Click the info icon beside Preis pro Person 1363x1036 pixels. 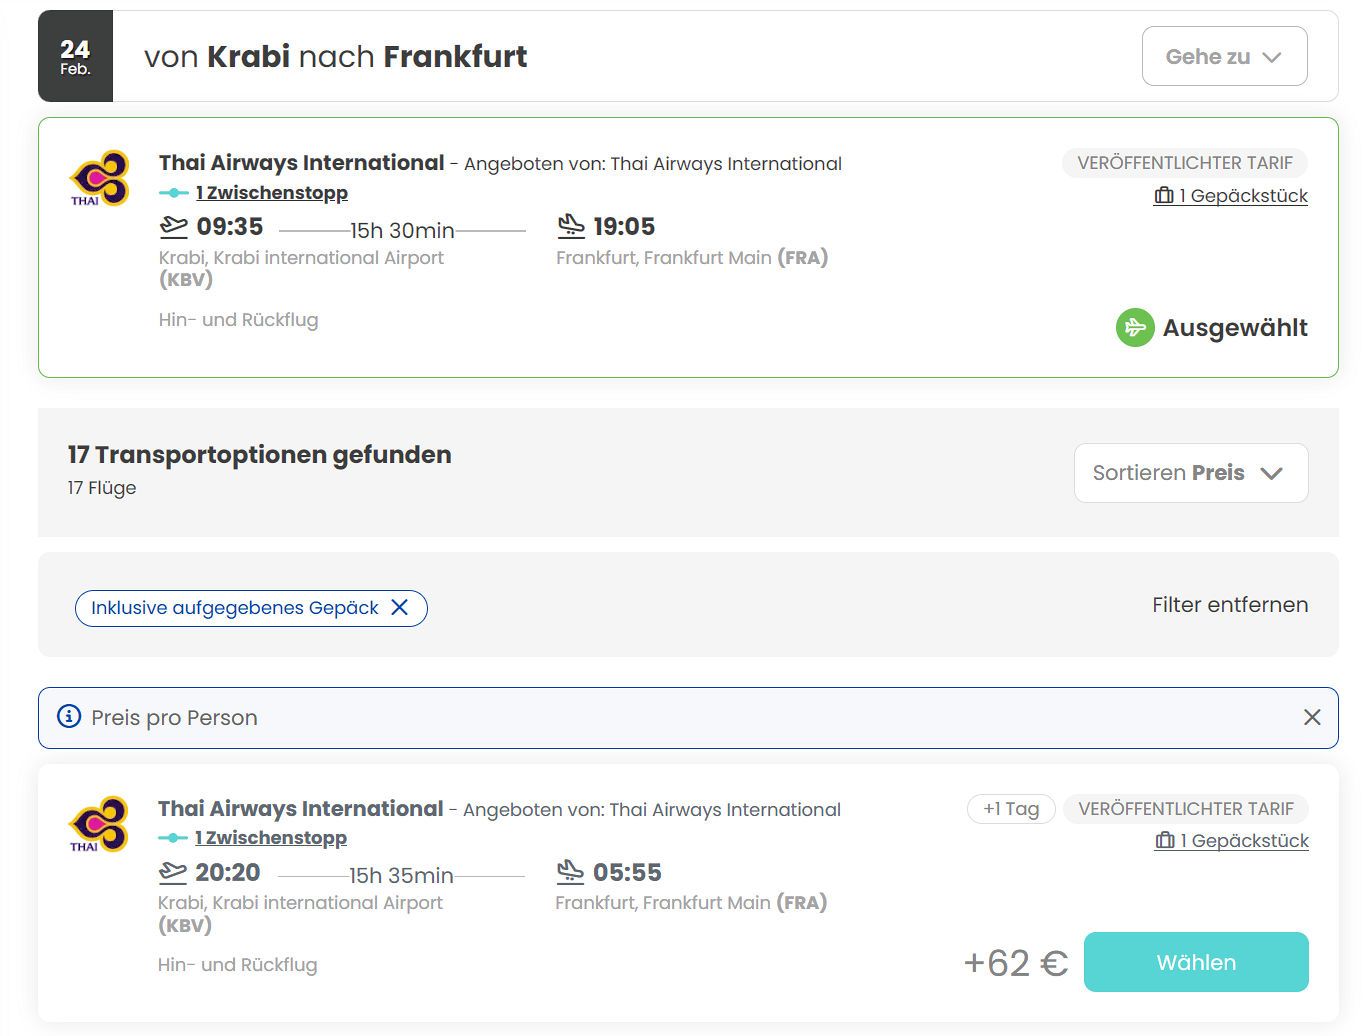click(x=68, y=716)
